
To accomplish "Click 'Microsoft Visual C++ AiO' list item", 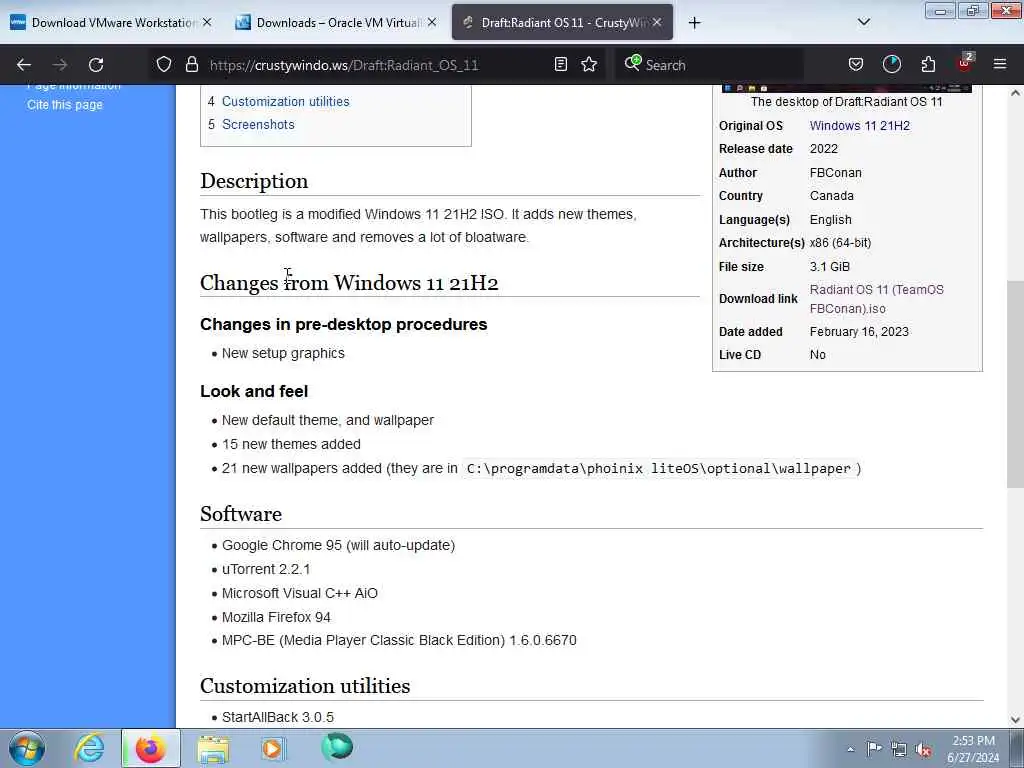I will coord(300,593).
